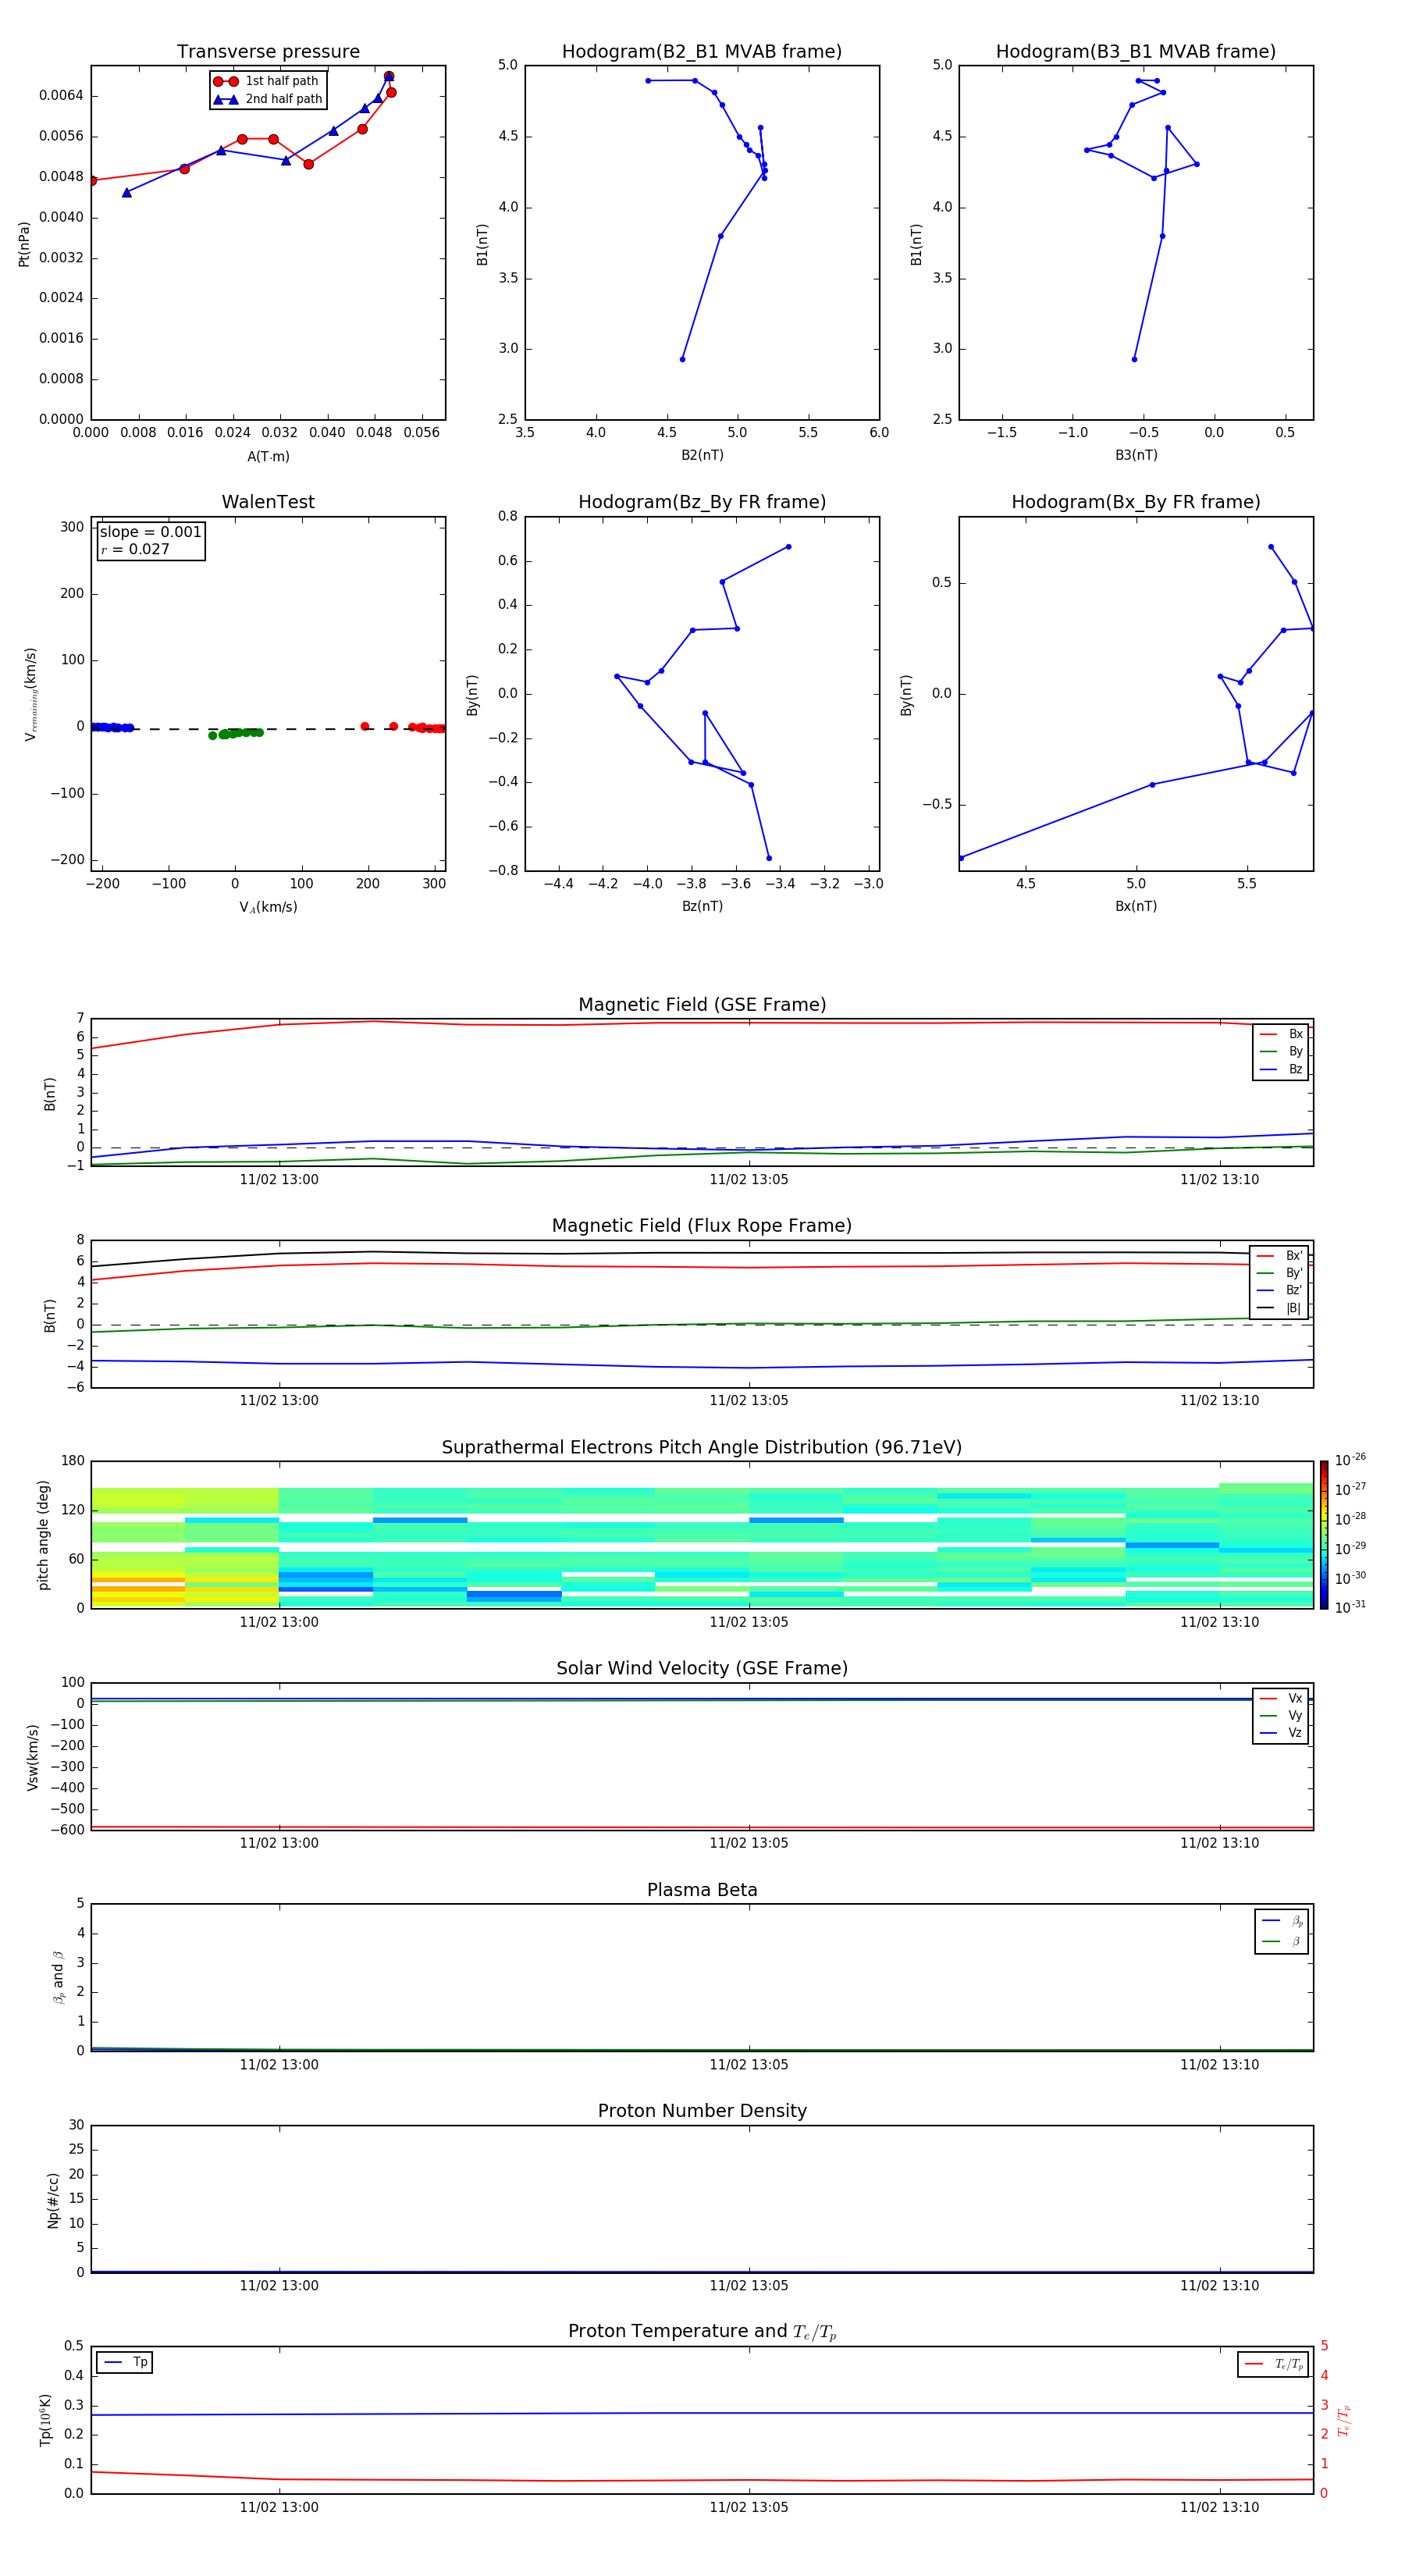1405x2576 pixels.
Task: Click the "Bx'" legend entry in Flux Rope plot
Action: click(1280, 1256)
